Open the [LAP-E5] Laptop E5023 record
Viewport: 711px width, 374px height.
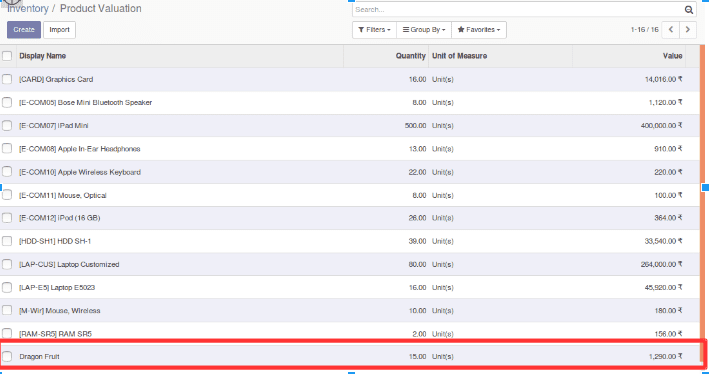pyautogui.click(x=57, y=287)
